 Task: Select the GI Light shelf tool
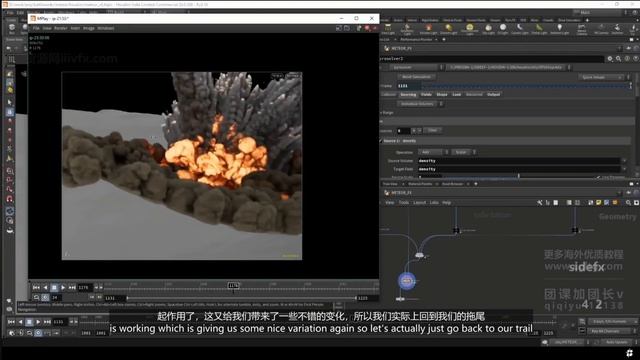[503, 29]
